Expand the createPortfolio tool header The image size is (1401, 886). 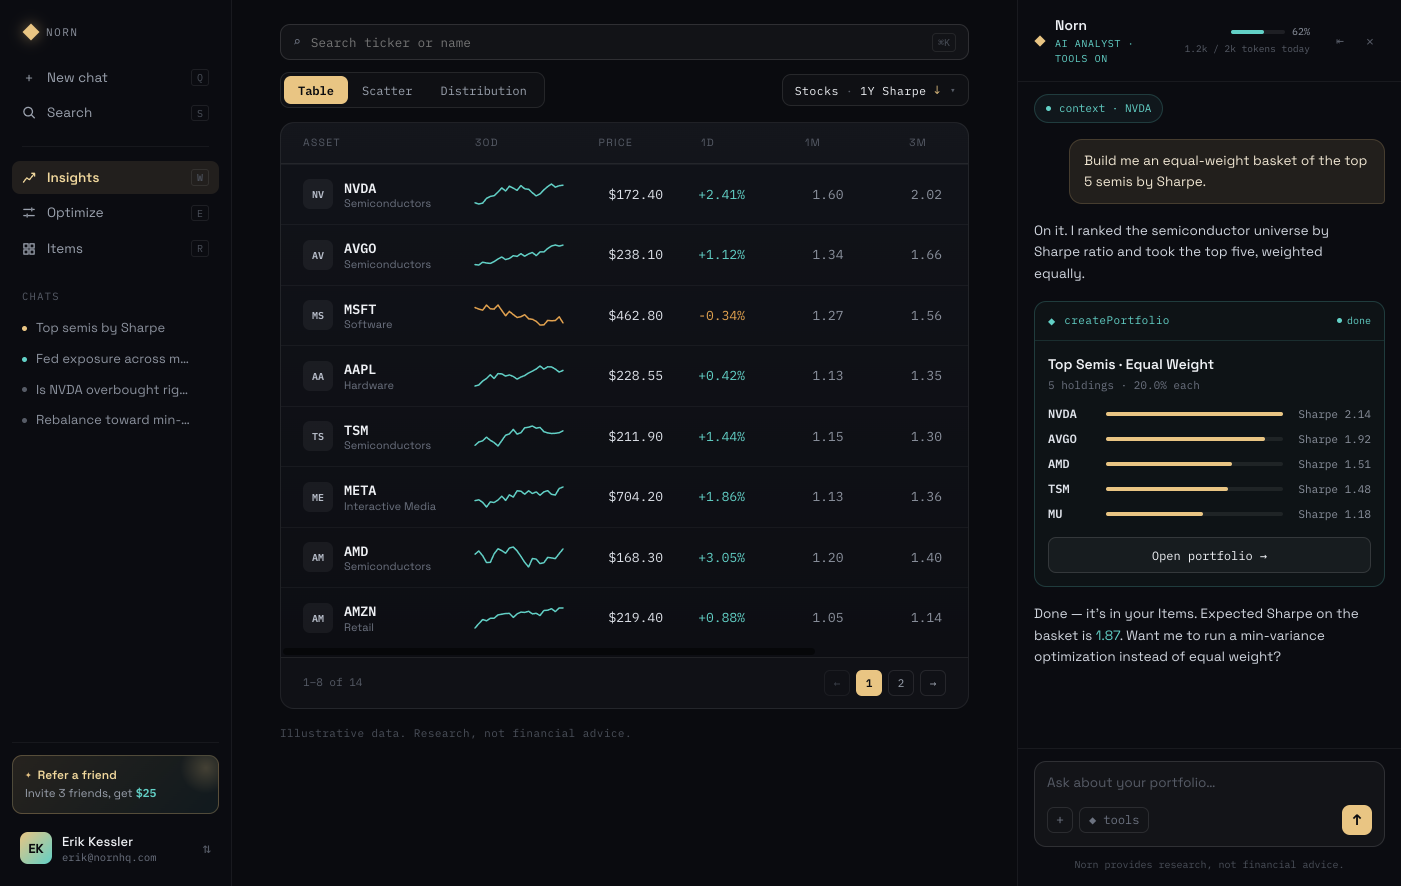(x=1209, y=321)
